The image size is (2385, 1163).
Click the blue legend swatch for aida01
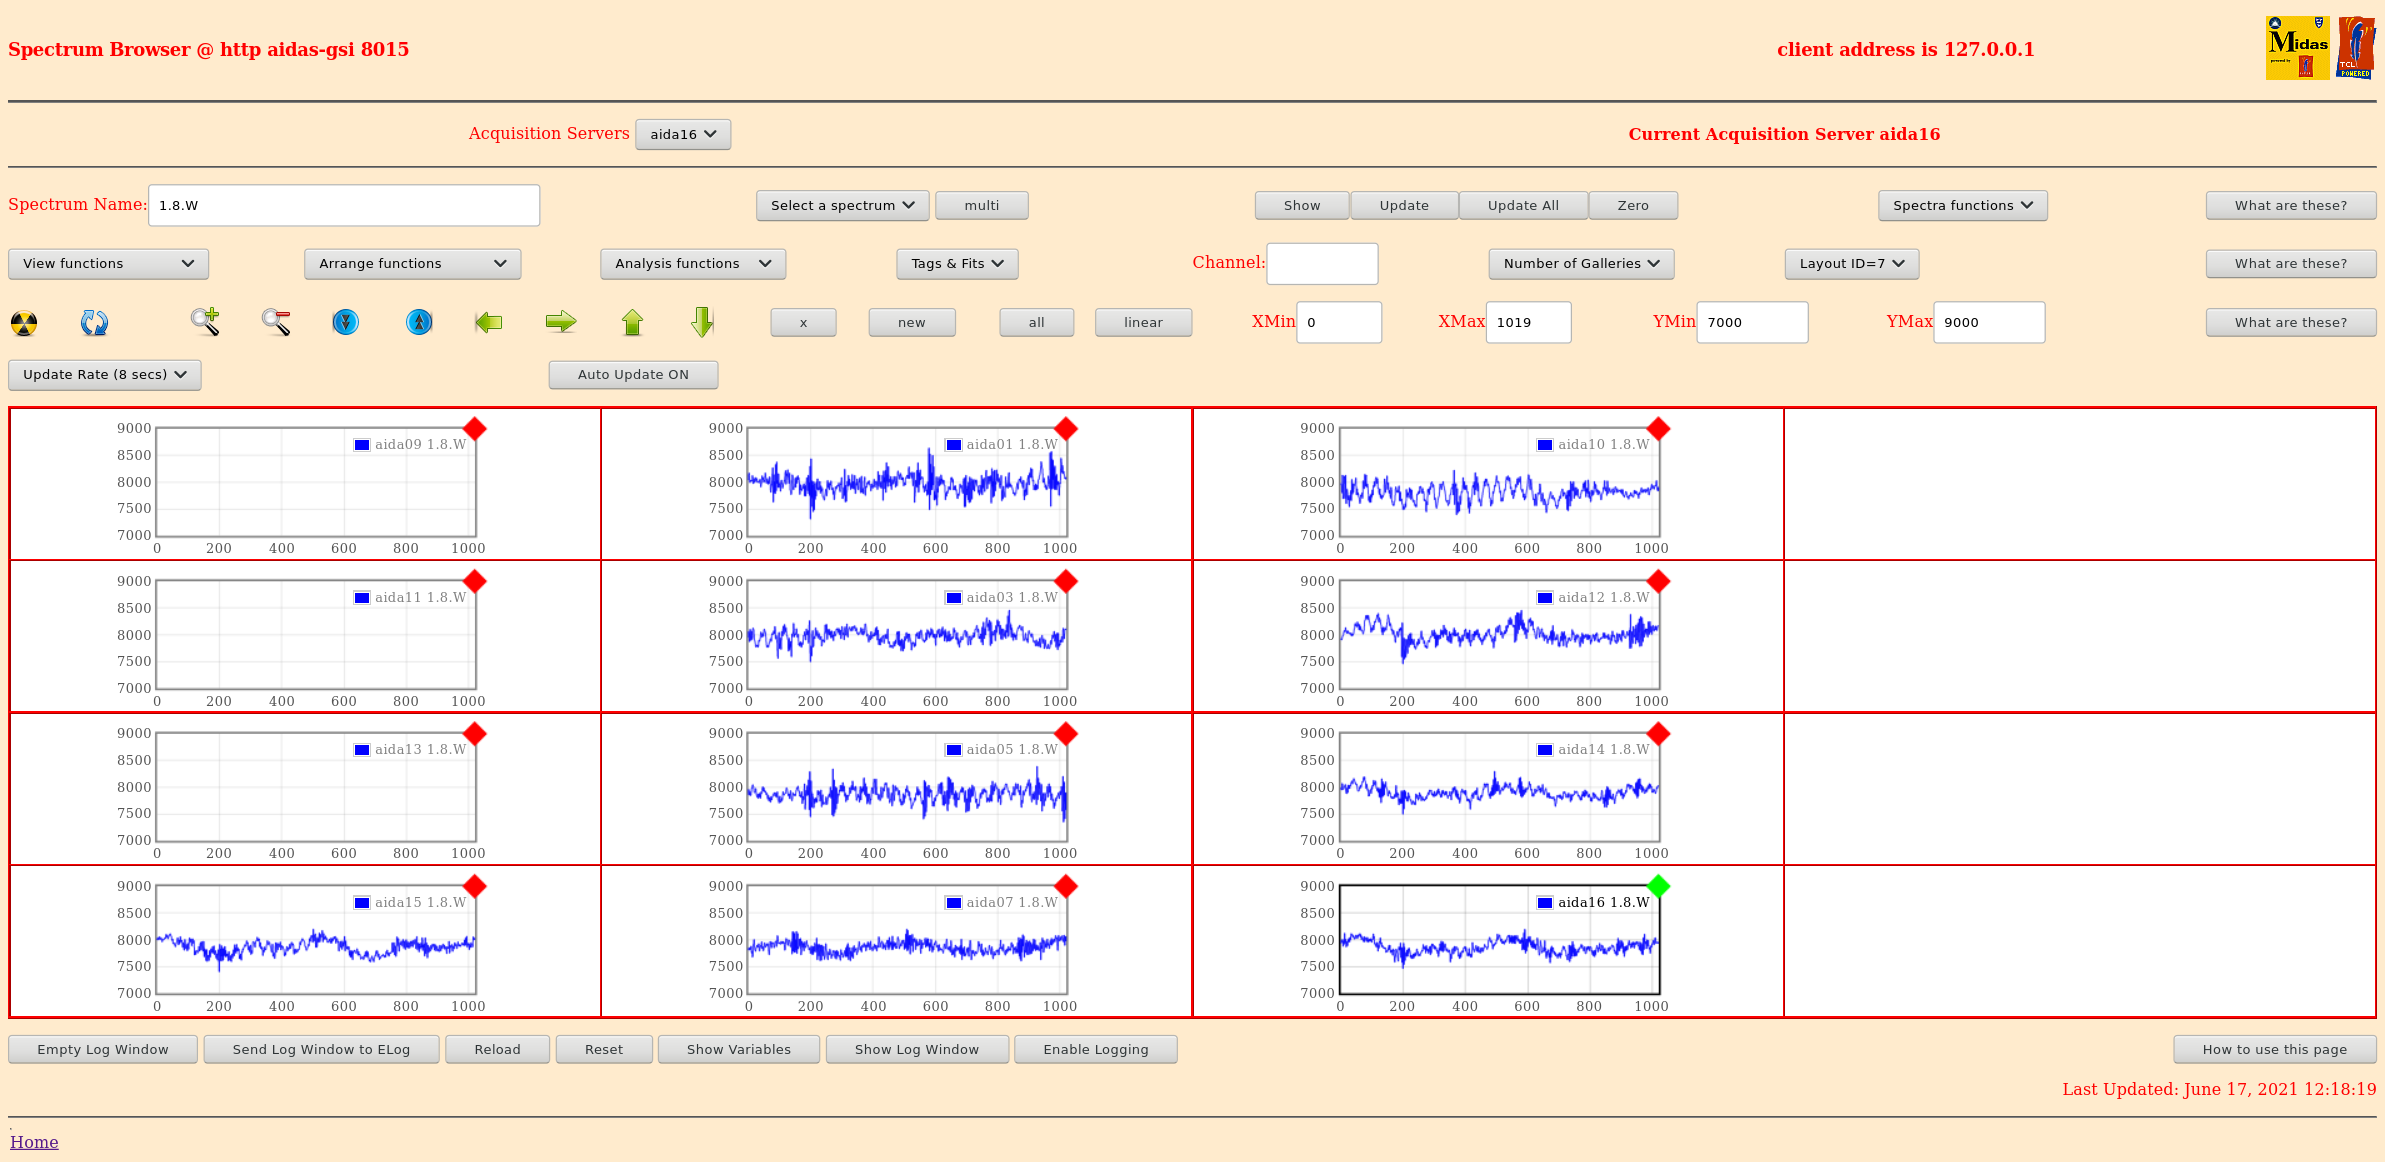pos(954,445)
